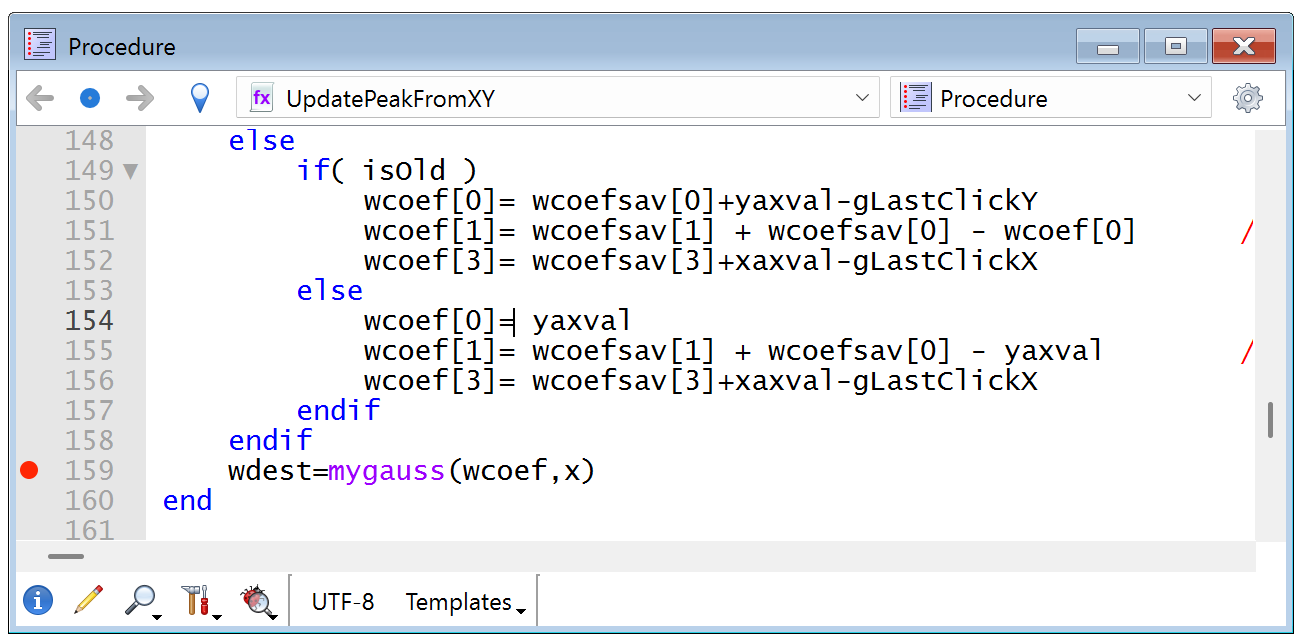Screen dimensions: 1301x644
Task: Open the Procedure window dropdown
Action: tap(1194, 97)
